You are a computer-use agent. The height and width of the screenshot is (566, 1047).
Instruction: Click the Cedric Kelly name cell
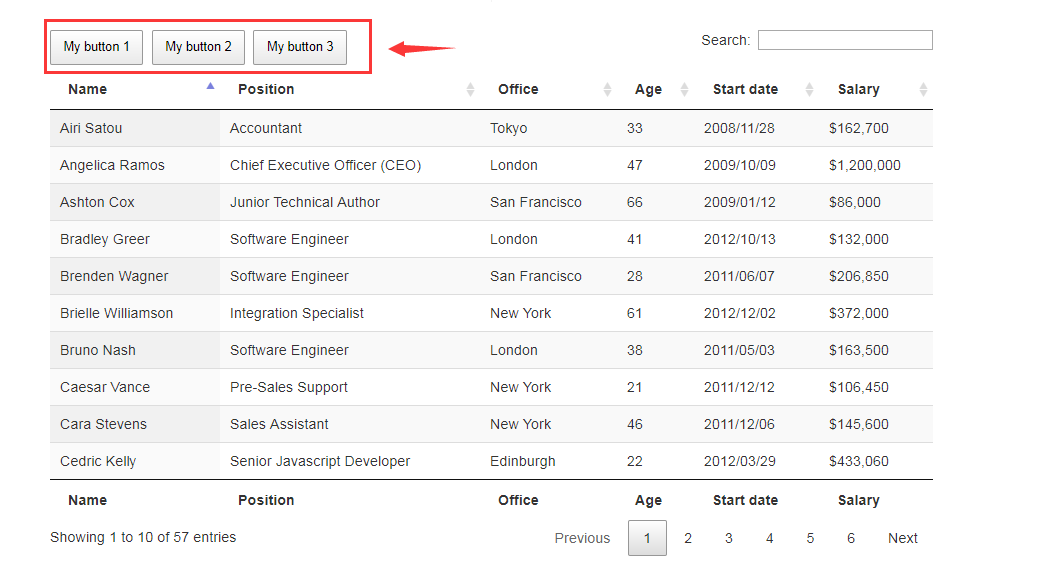tap(98, 461)
